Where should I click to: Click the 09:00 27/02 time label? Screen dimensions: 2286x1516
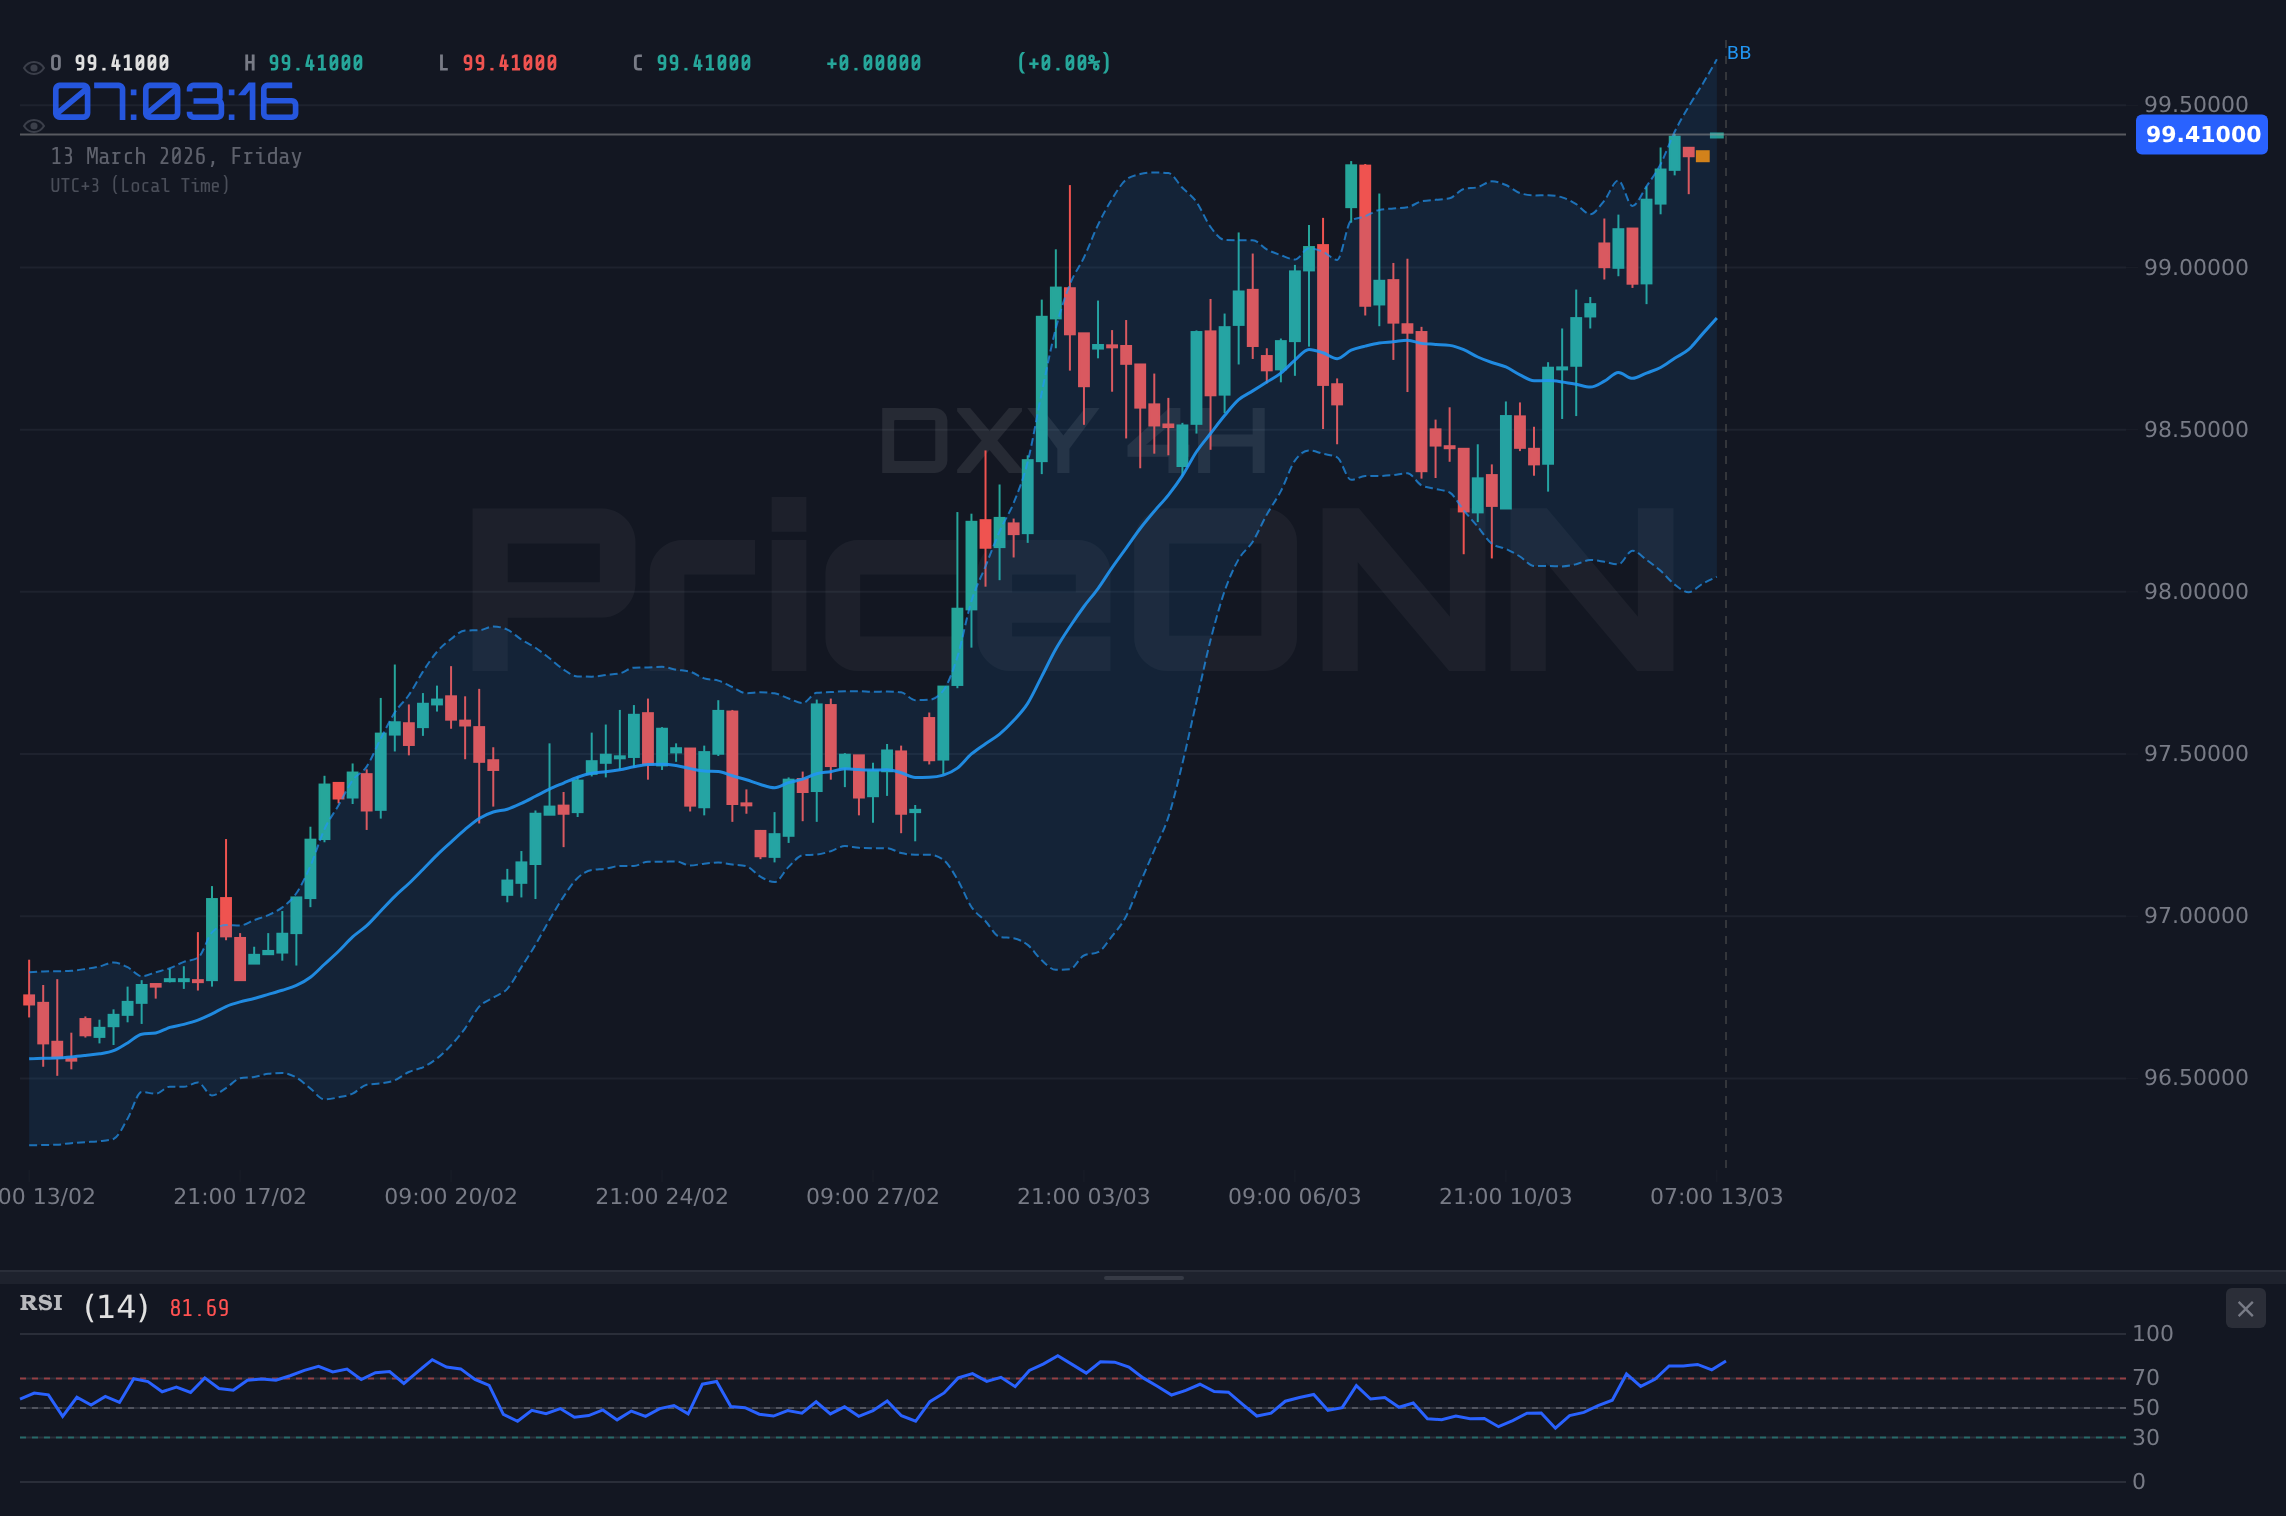click(873, 1196)
